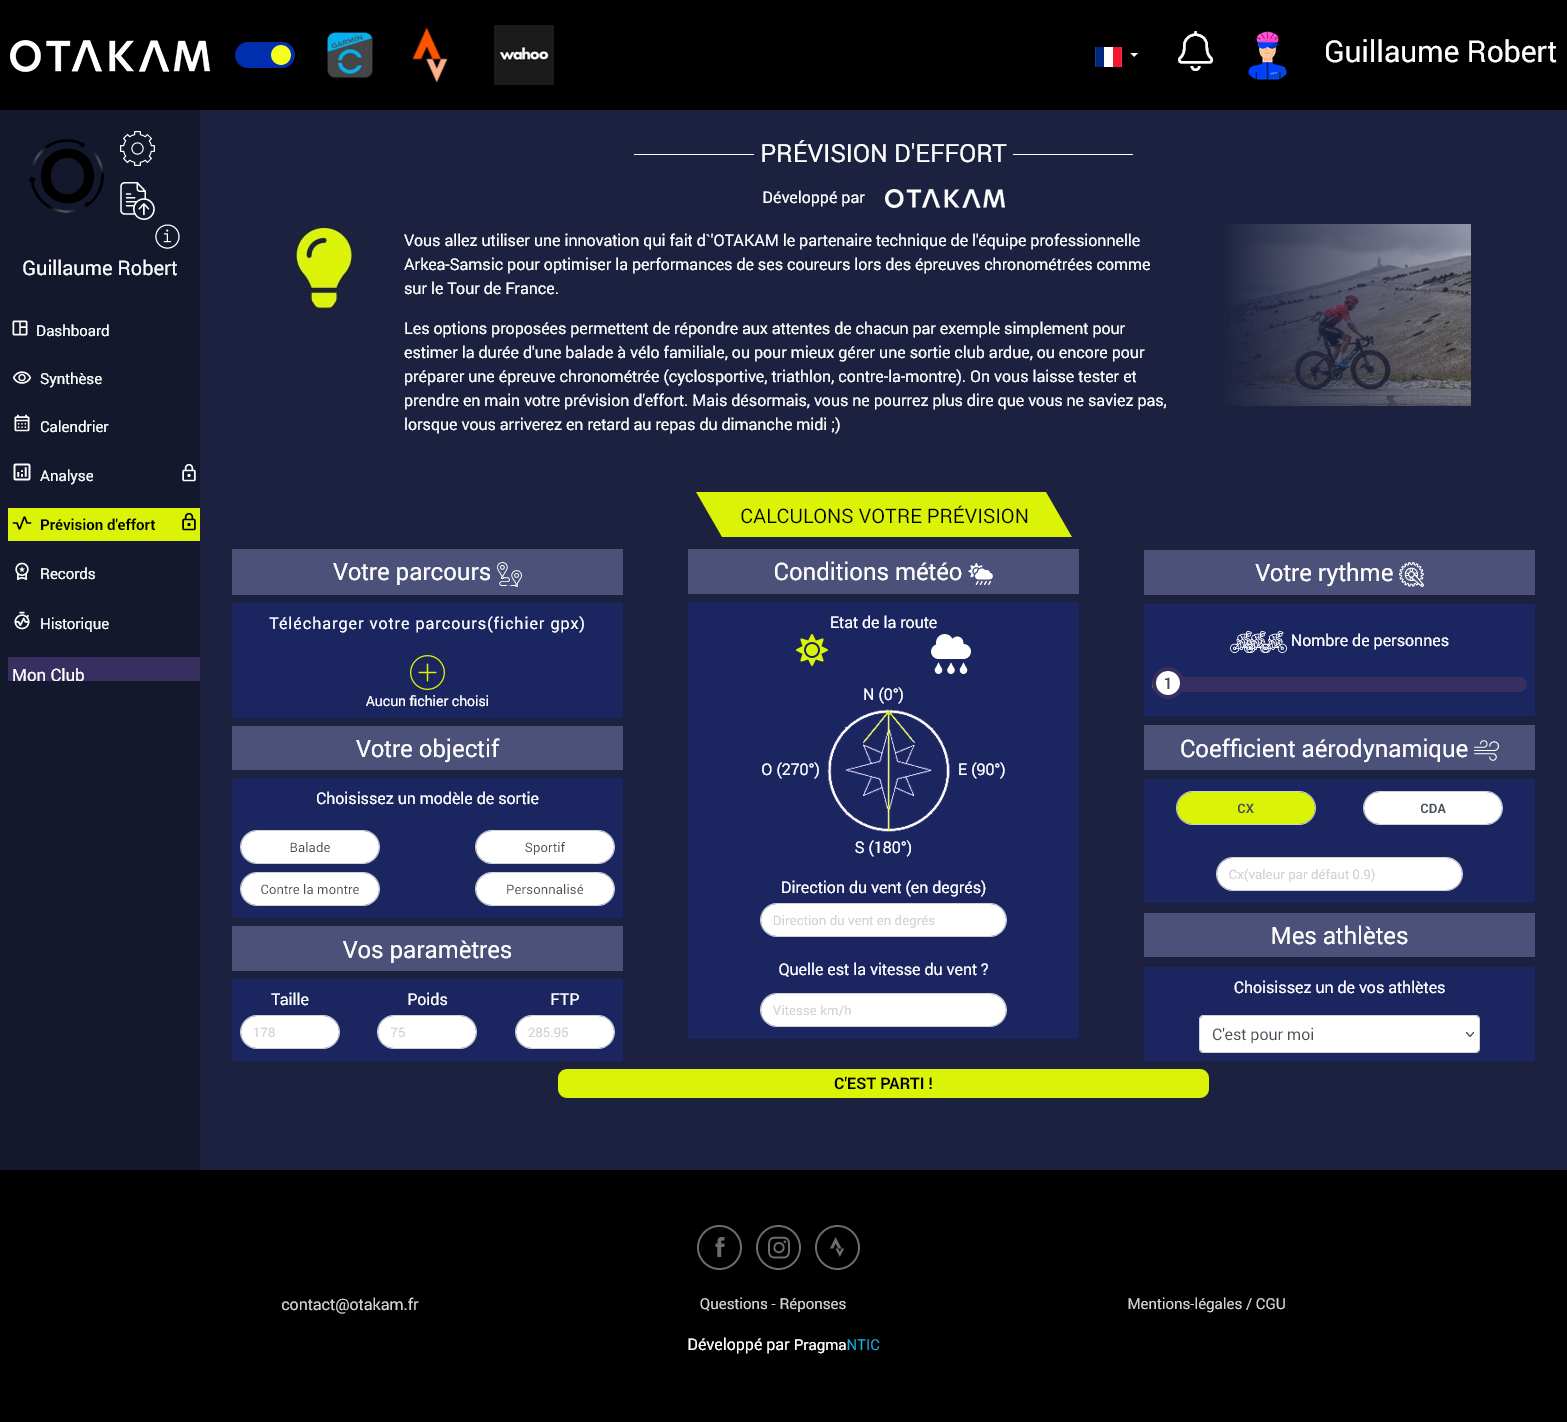Click the map pin icon beside Votre parcours
The width and height of the screenshot is (1567, 1422).
pyautogui.click(x=510, y=574)
